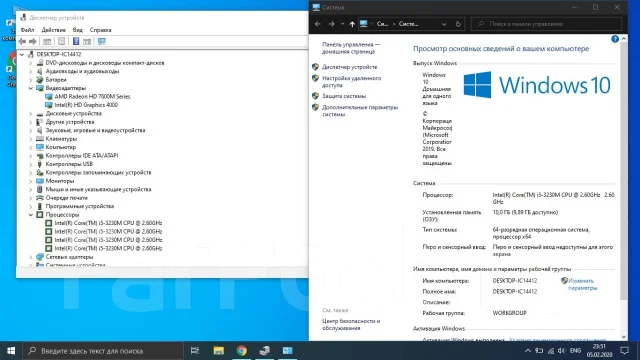
Task: Click the ENG language indicator
Action: pyautogui.click(x=576, y=351)
